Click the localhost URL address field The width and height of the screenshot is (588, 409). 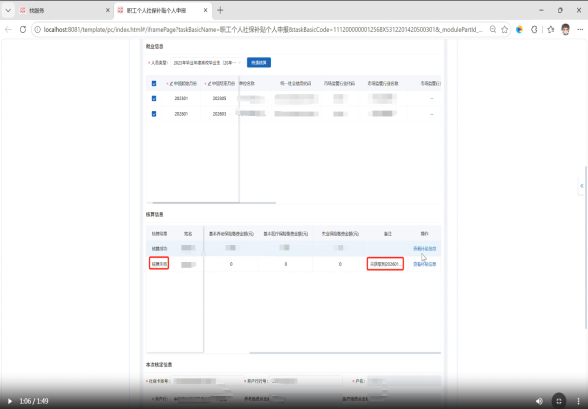click(x=262, y=29)
